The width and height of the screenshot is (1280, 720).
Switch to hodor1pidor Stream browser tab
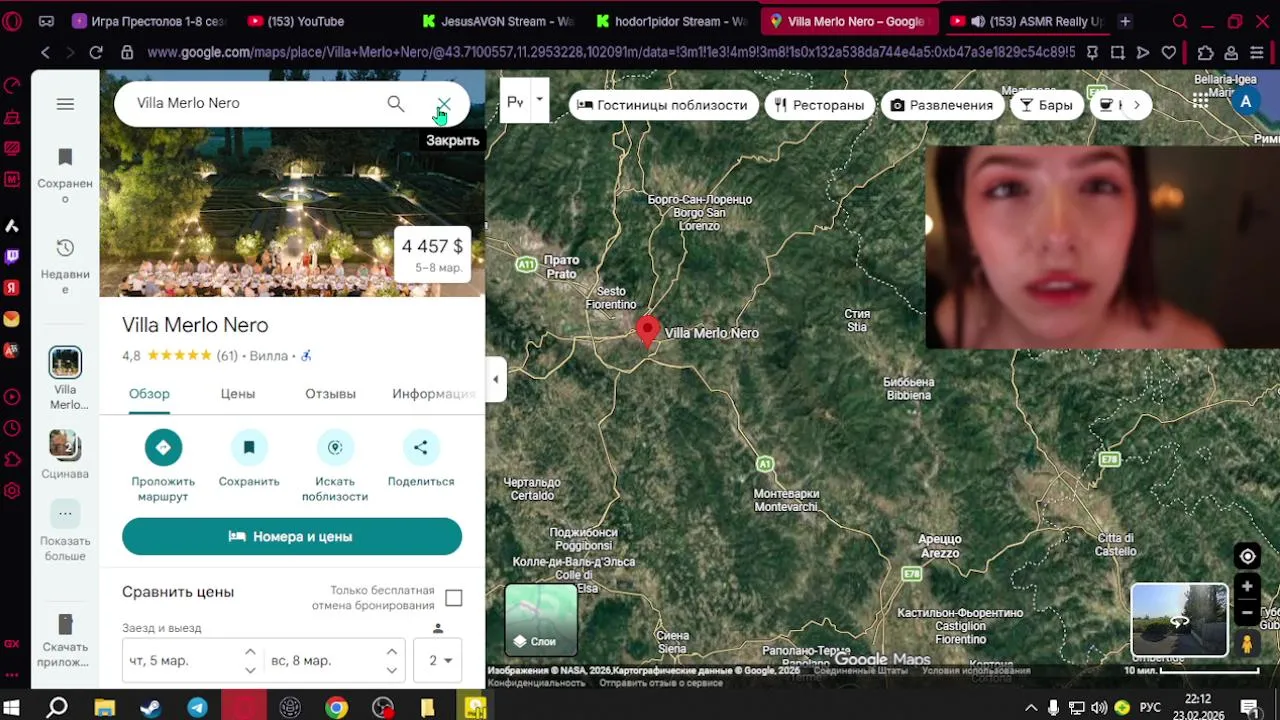tap(671, 21)
